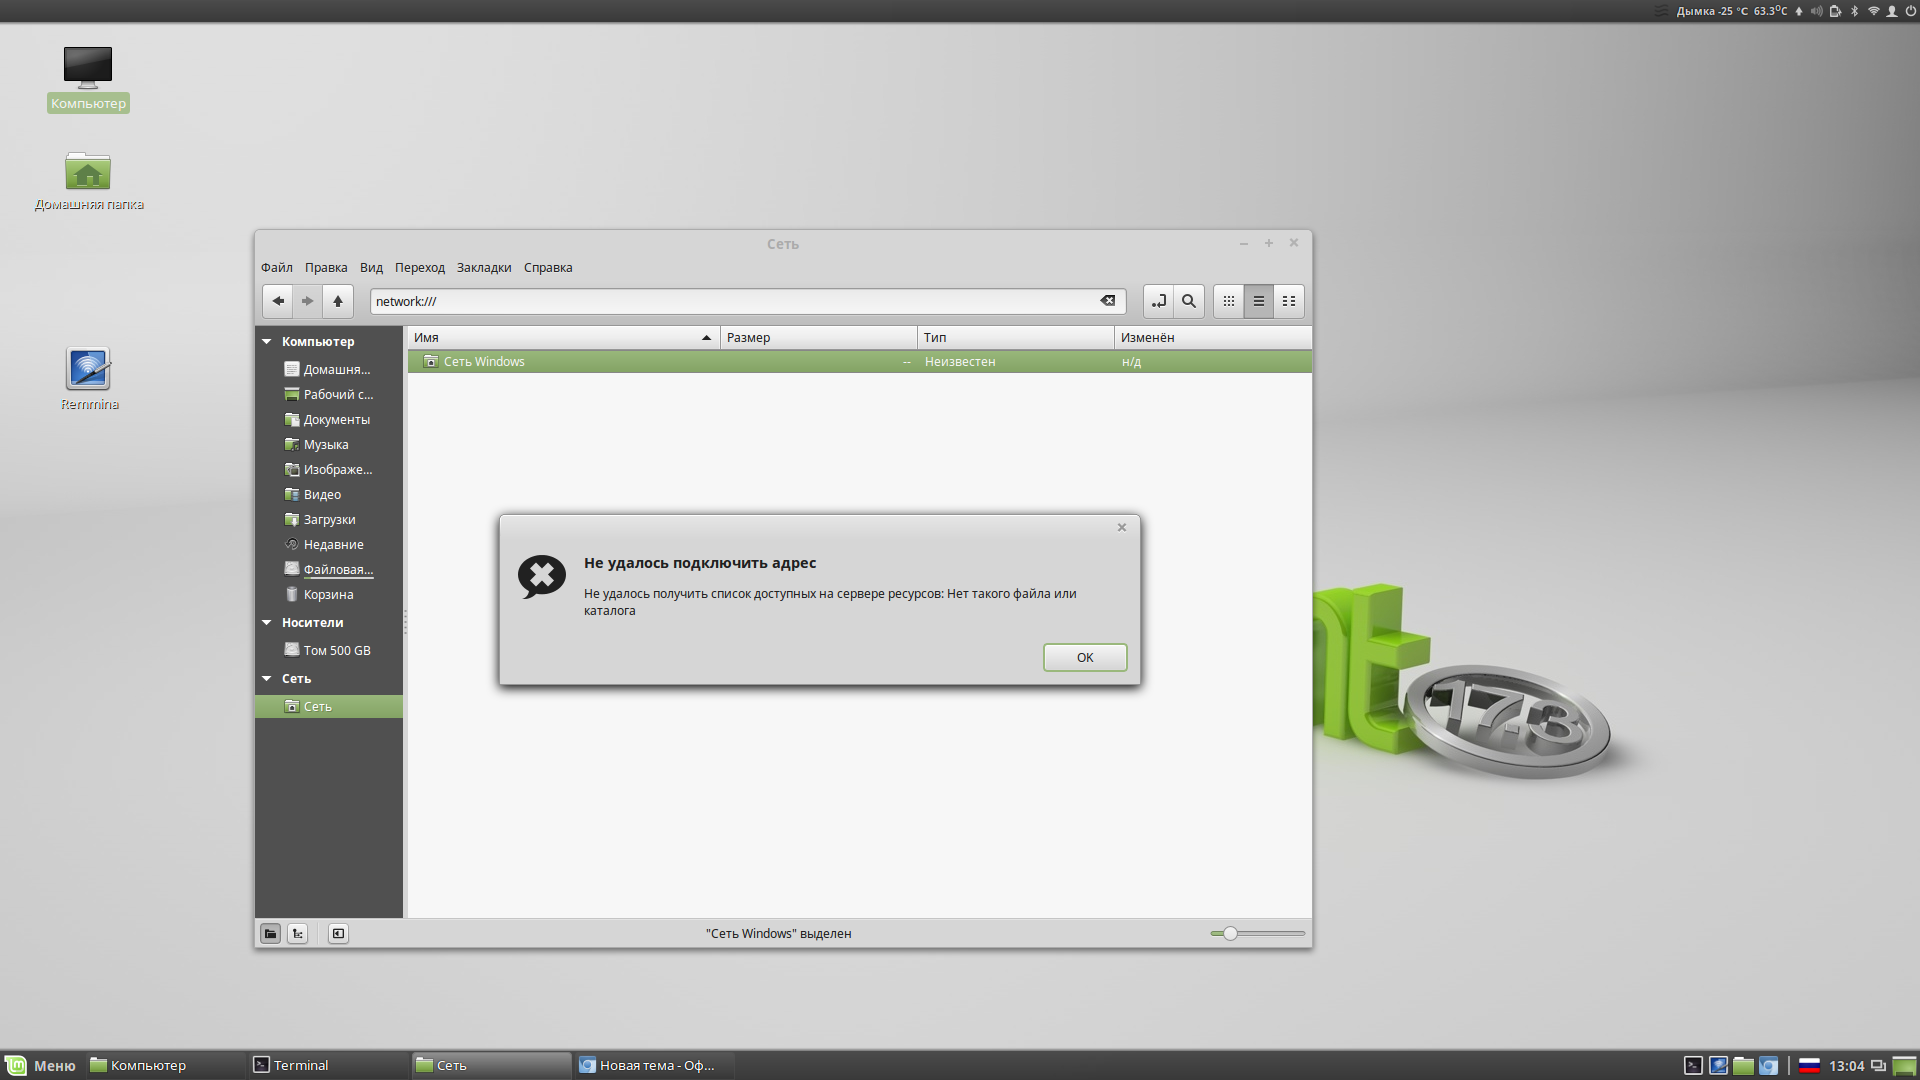This screenshot has width=1920, height=1080.
Task: Hide the sidebar using bottom button
Action: (x=338, y=933)
